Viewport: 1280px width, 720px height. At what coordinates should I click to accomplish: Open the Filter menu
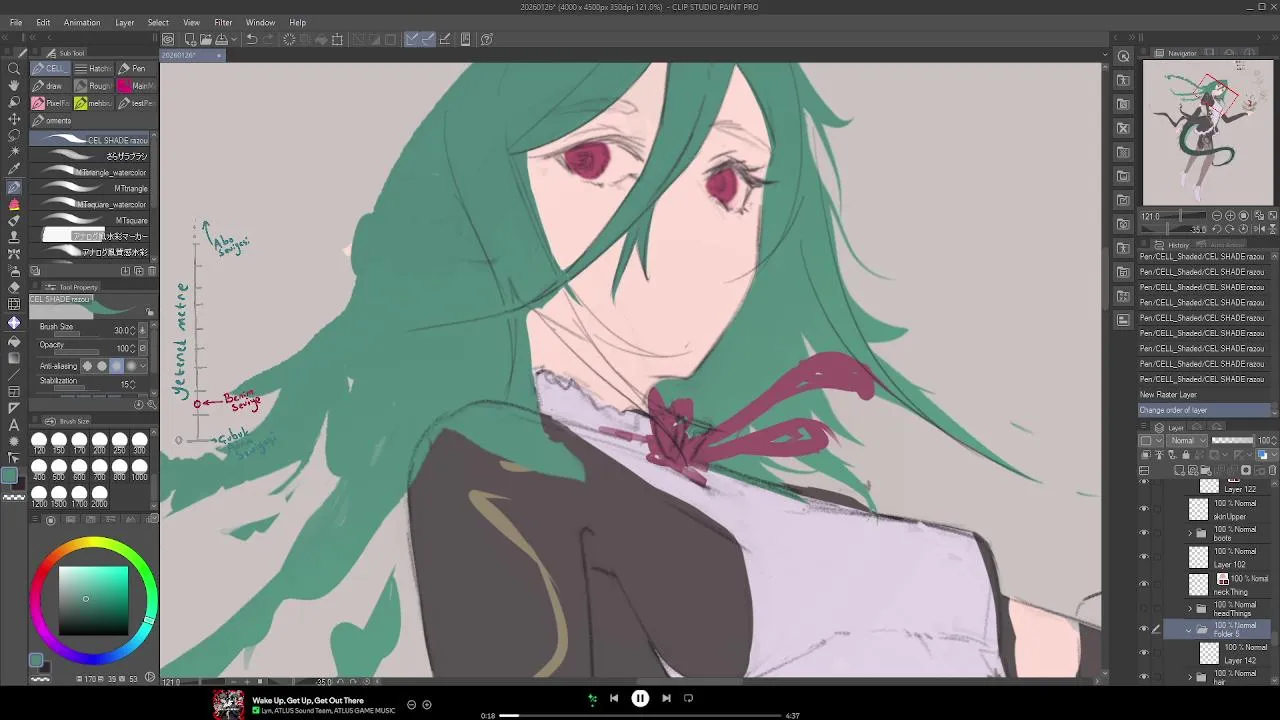(223, 22)
